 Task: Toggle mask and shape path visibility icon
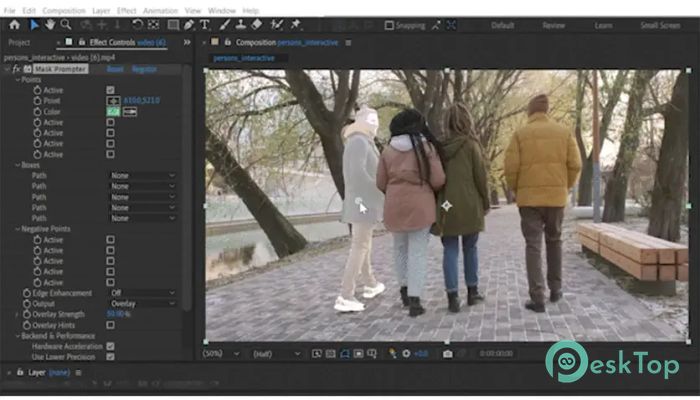pyautogui.click(x=345, y=354)
